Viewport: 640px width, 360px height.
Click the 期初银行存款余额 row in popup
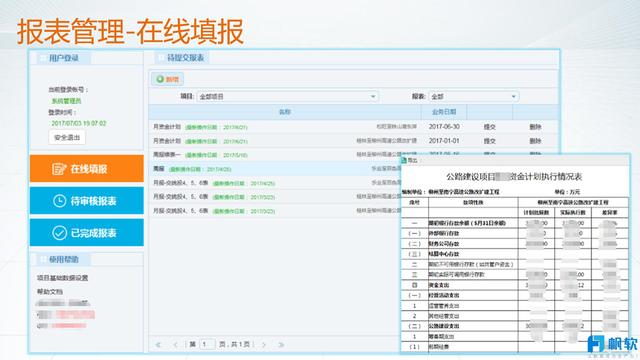click(515, 223)
